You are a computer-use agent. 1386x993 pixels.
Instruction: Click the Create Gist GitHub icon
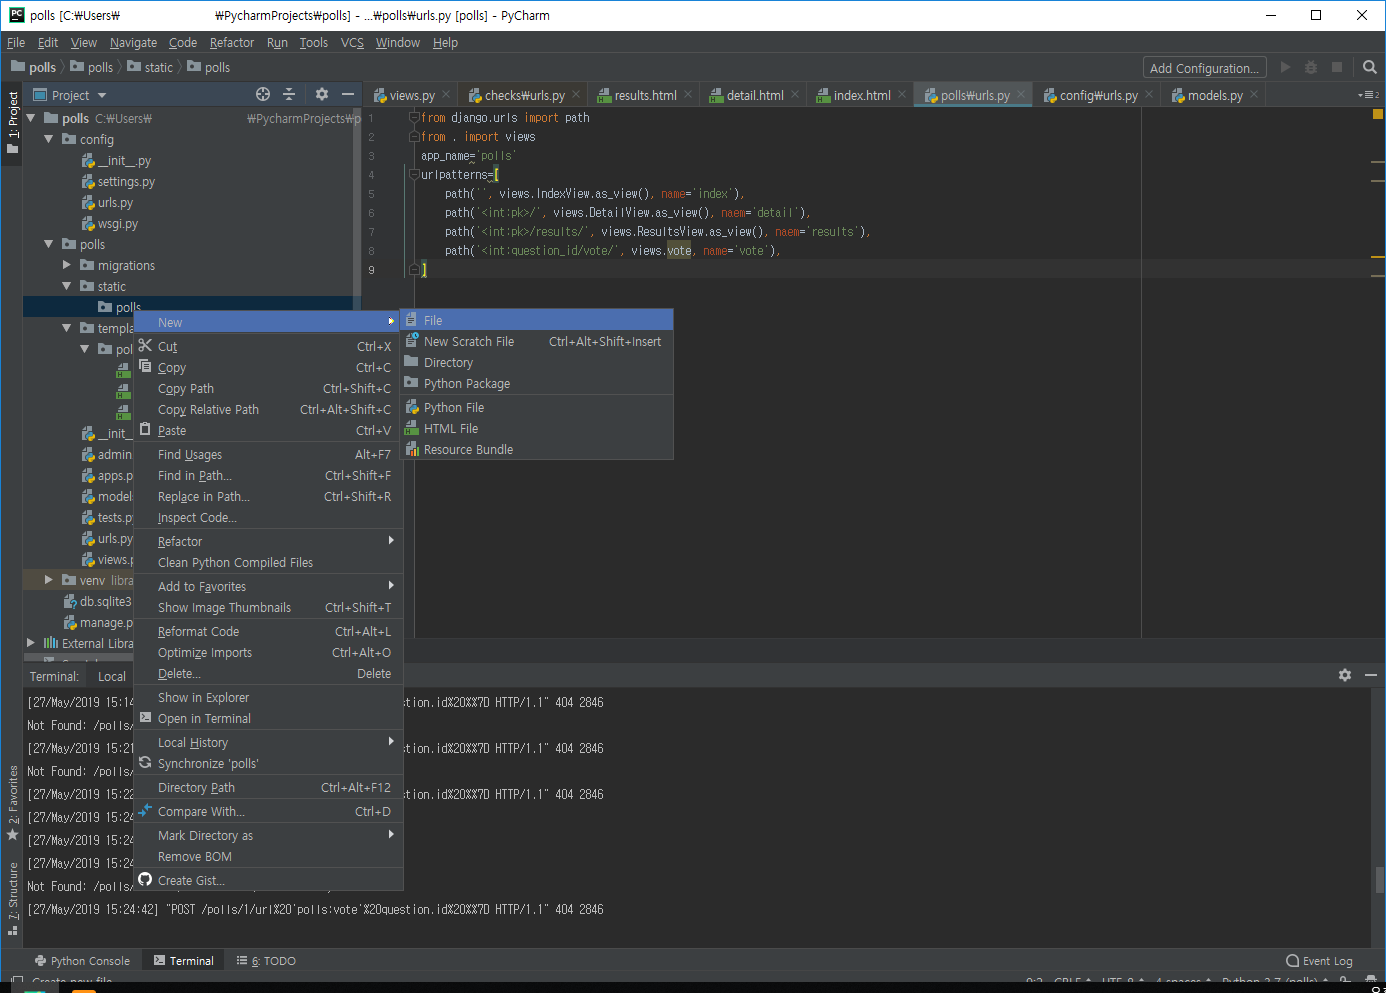(x=145, y=879)
